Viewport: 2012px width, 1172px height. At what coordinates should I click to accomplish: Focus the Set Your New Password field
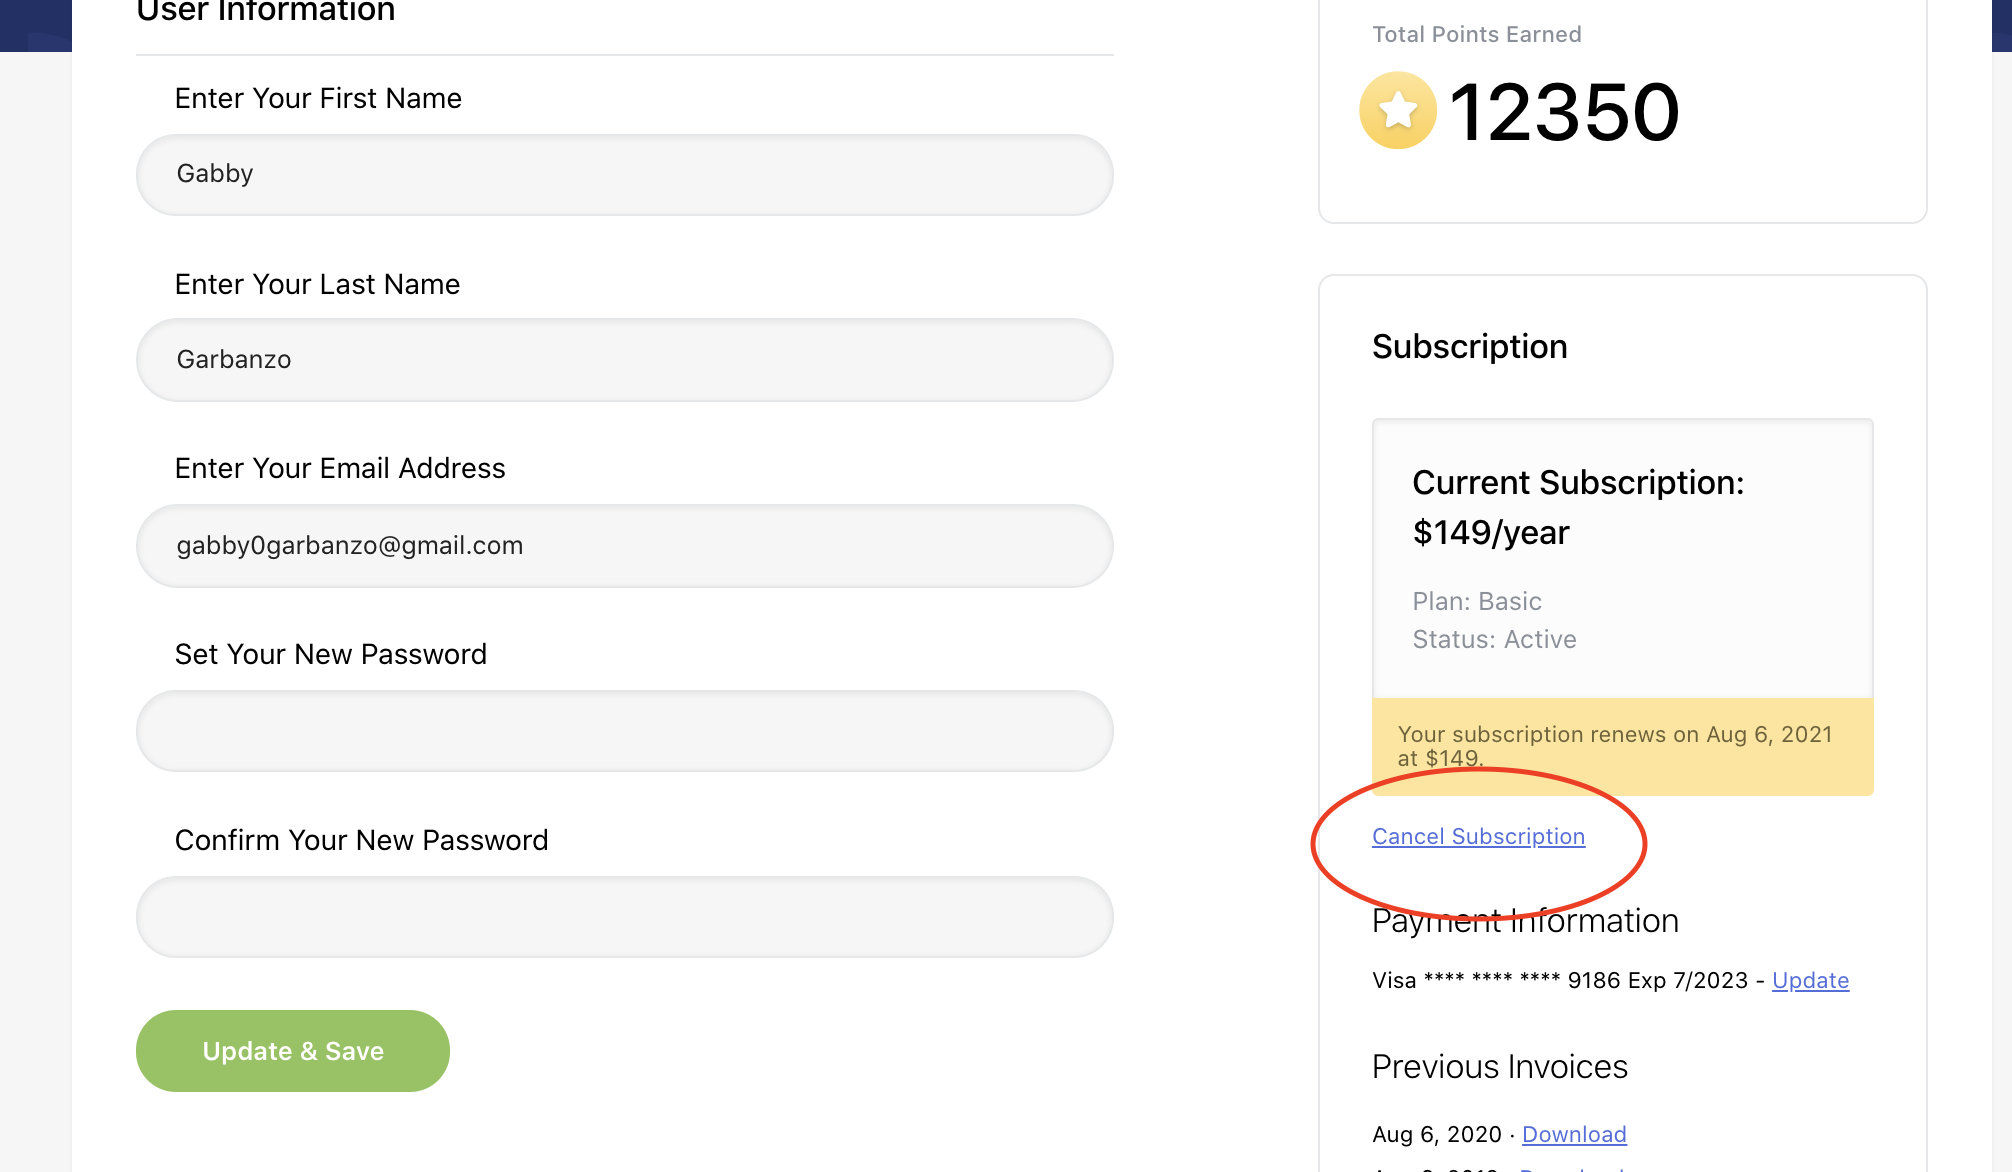point(624,731)
